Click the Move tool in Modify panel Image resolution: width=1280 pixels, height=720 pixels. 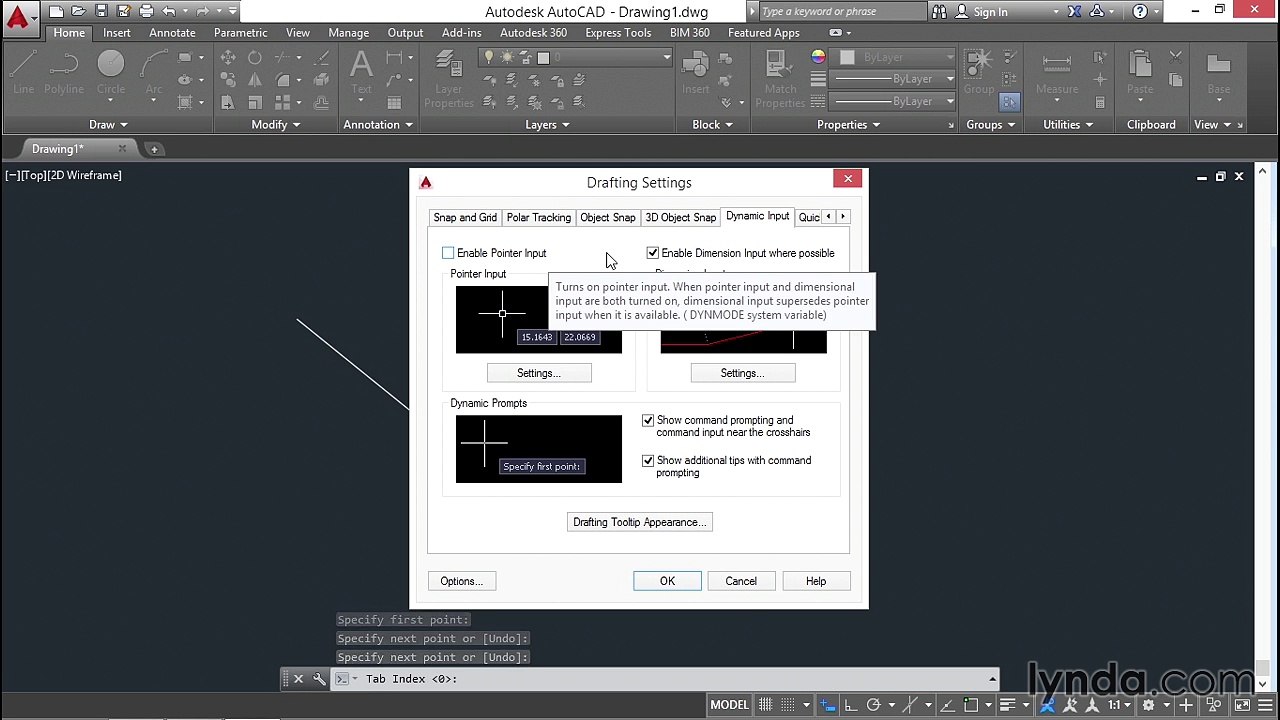(x=228, y=58)
